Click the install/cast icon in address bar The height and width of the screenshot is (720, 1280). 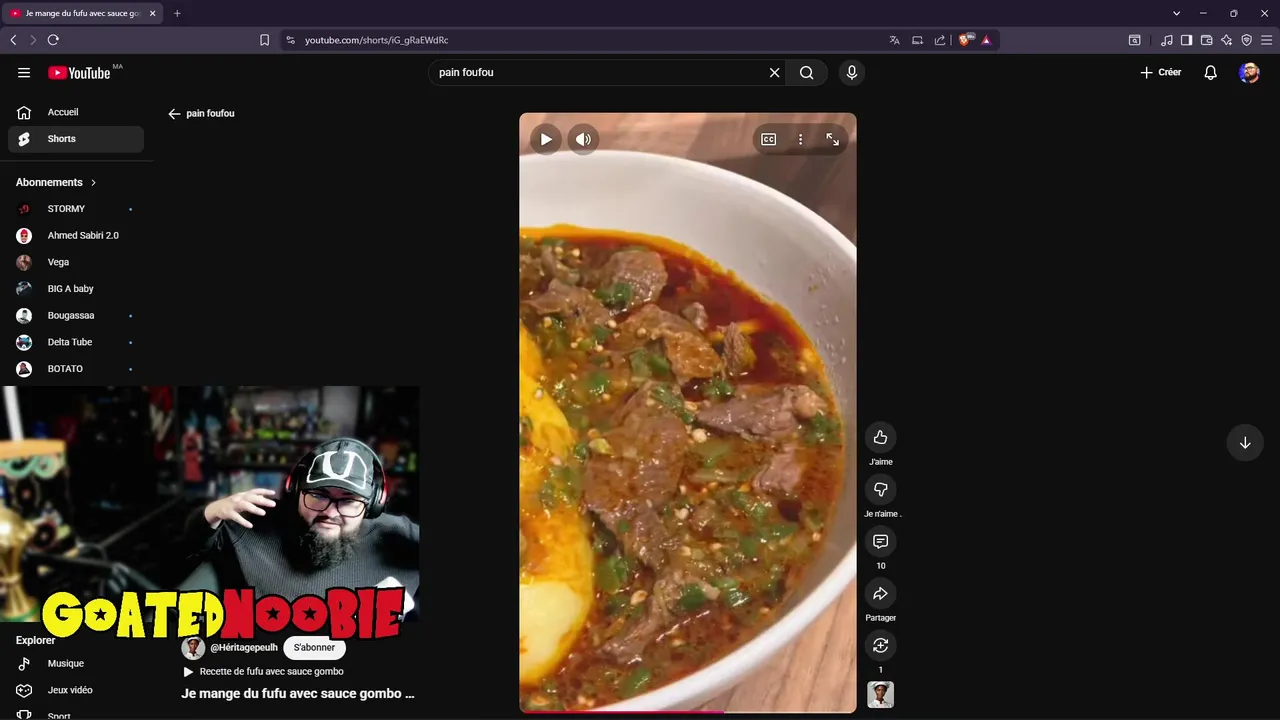(x=917, y=40)
